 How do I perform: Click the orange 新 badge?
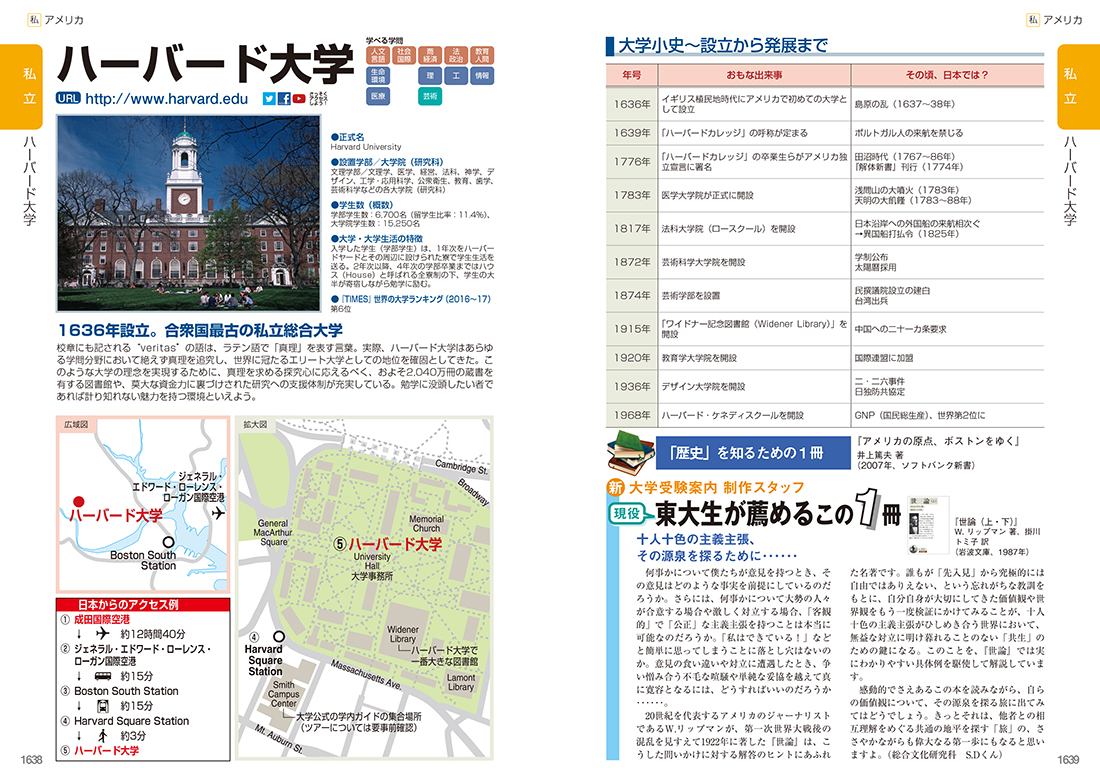coord(615,487)
